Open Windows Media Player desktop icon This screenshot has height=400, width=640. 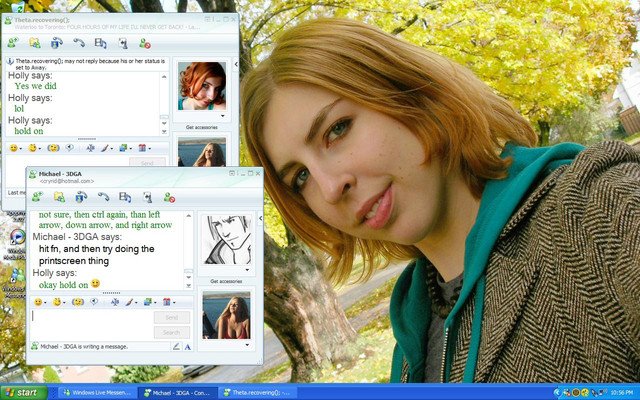coord(17,243)
